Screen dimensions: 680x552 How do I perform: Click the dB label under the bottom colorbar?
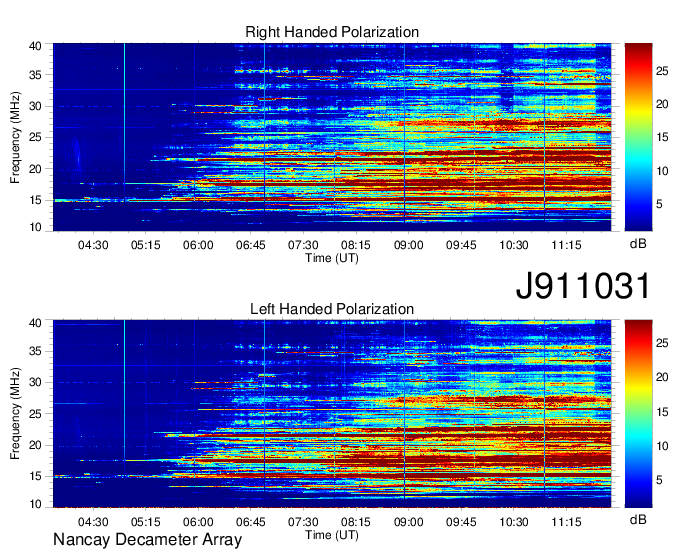click(638, 519)
